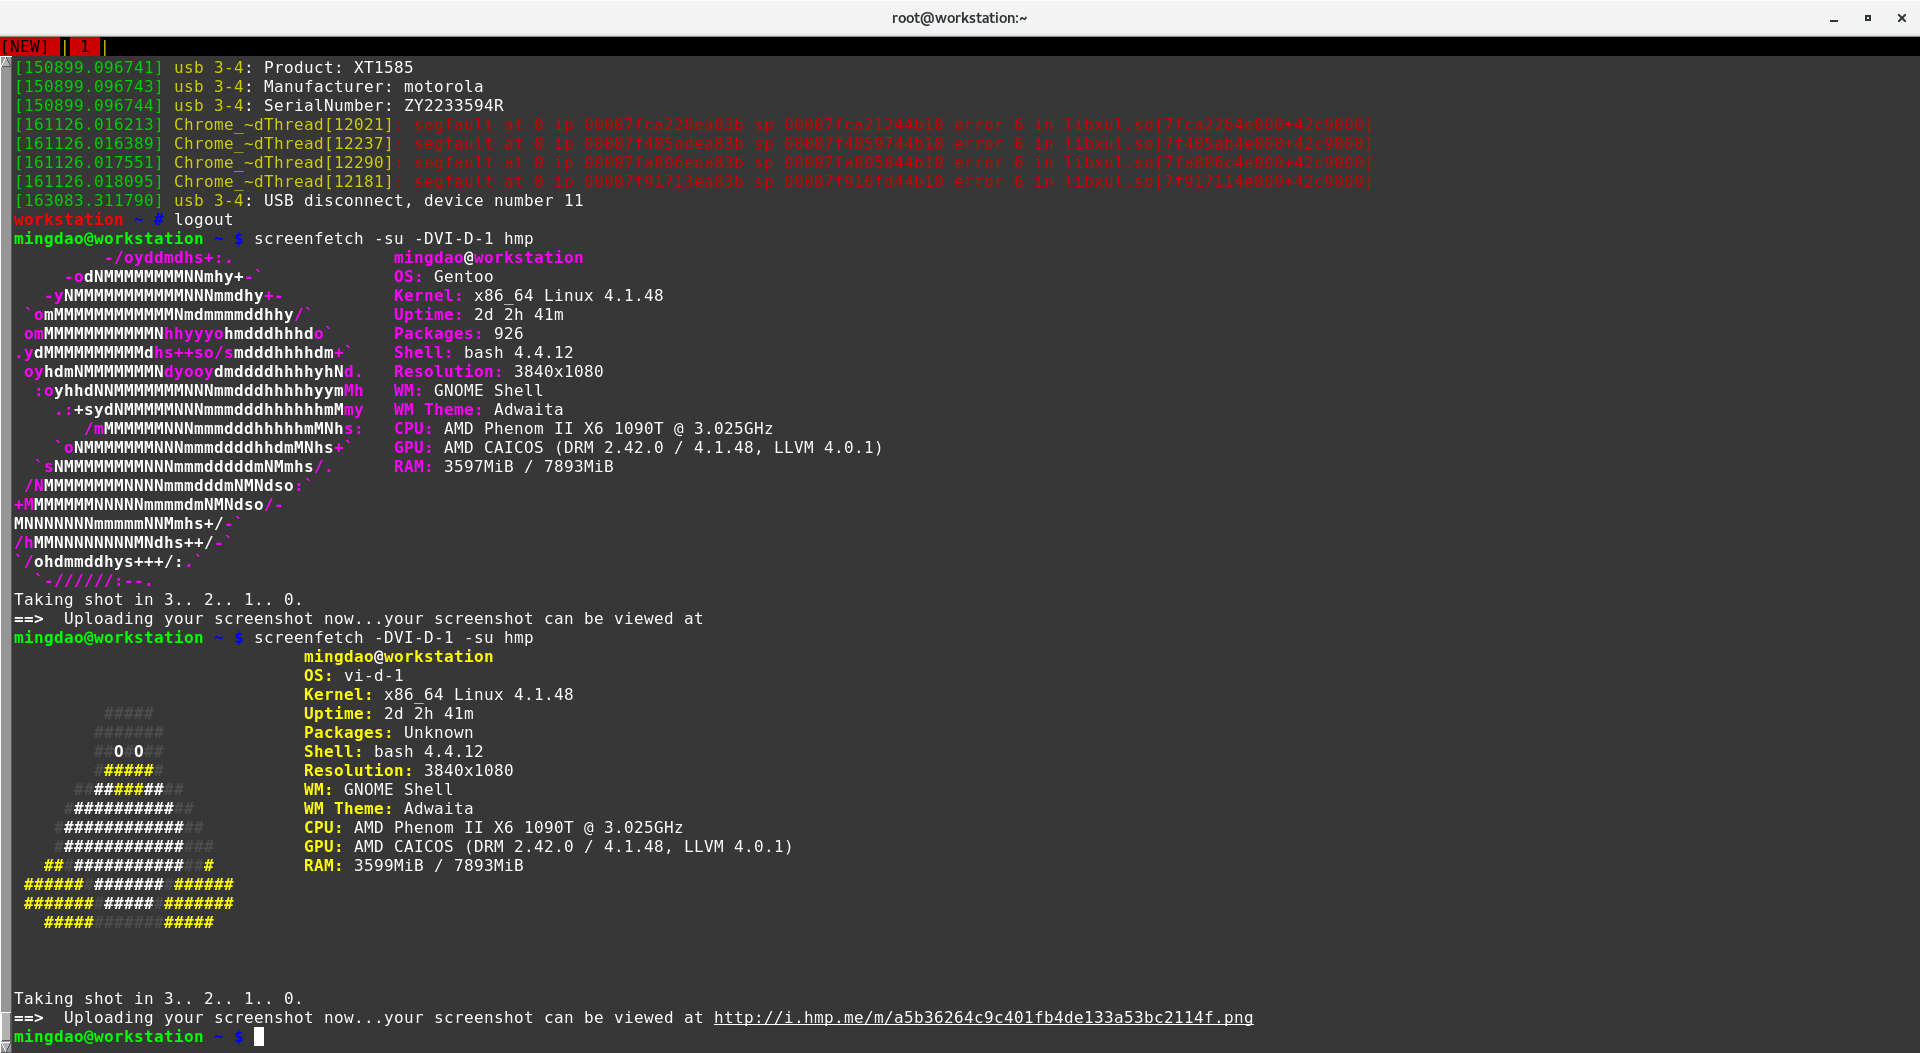Click the "Packages: 926" line
The image size is (1920, 1053).
458,333
